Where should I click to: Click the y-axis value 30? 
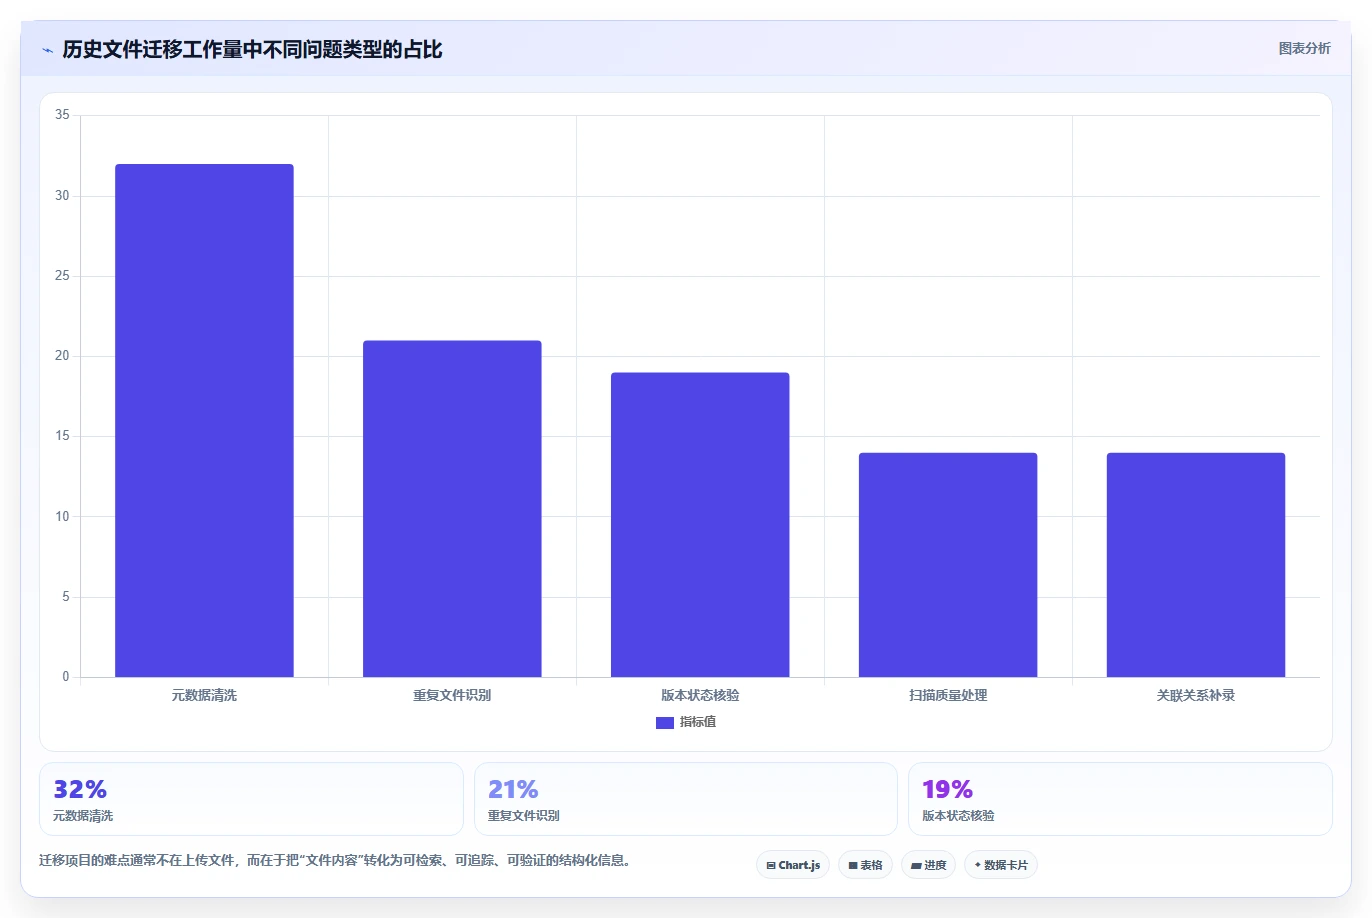click(62, 196)
